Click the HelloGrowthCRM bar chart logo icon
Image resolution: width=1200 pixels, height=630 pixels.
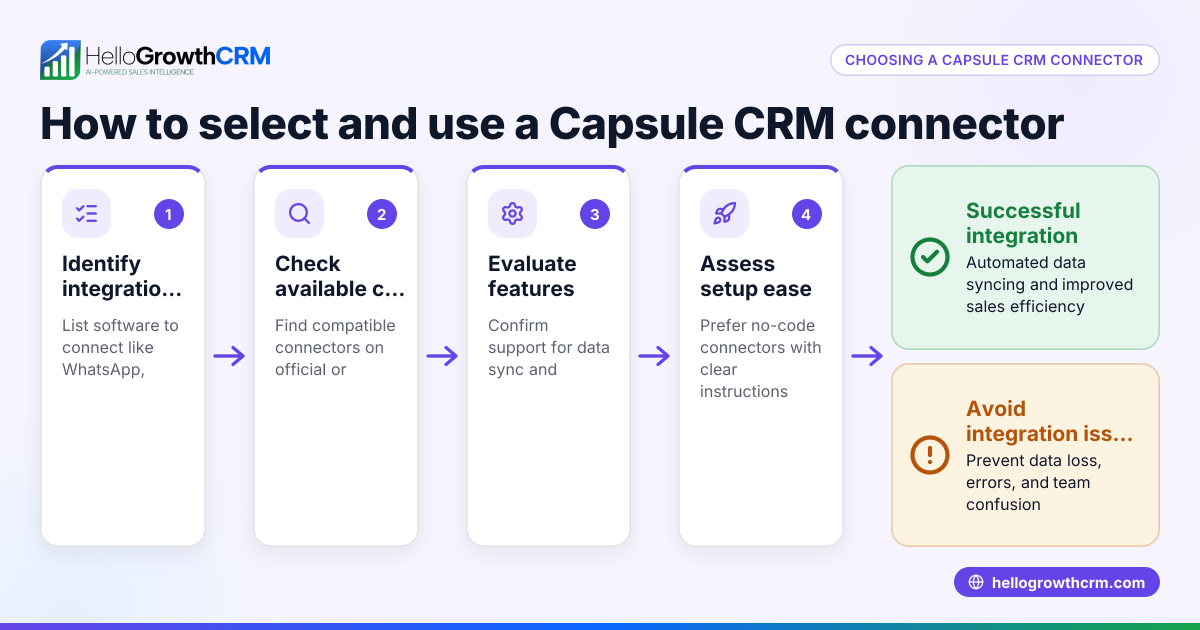(60, 60)
